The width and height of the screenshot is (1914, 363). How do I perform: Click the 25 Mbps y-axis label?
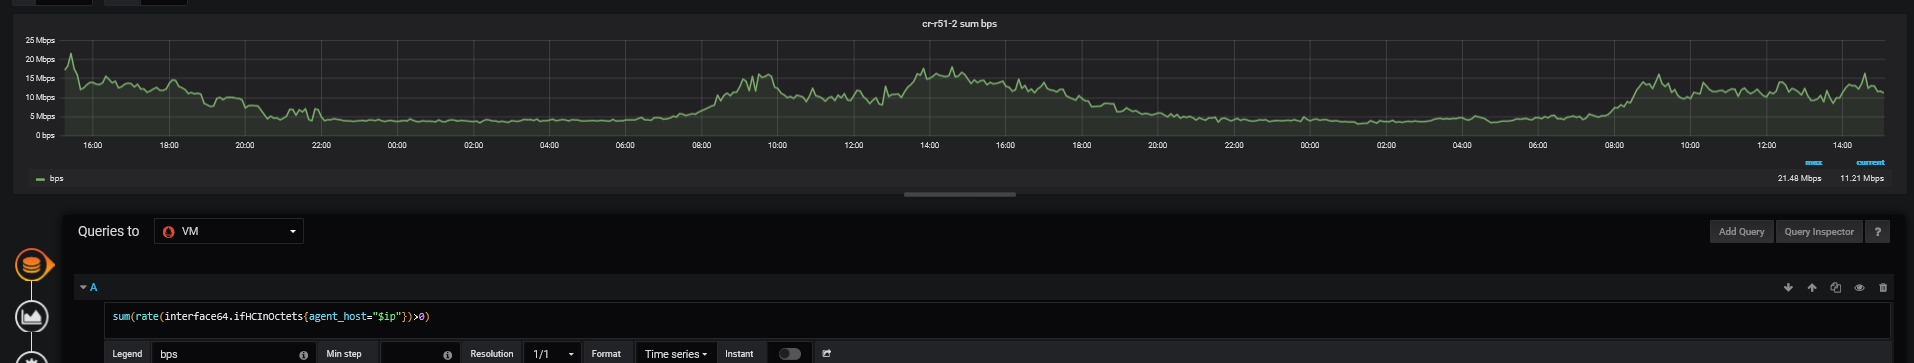click(x=40, y=41)
